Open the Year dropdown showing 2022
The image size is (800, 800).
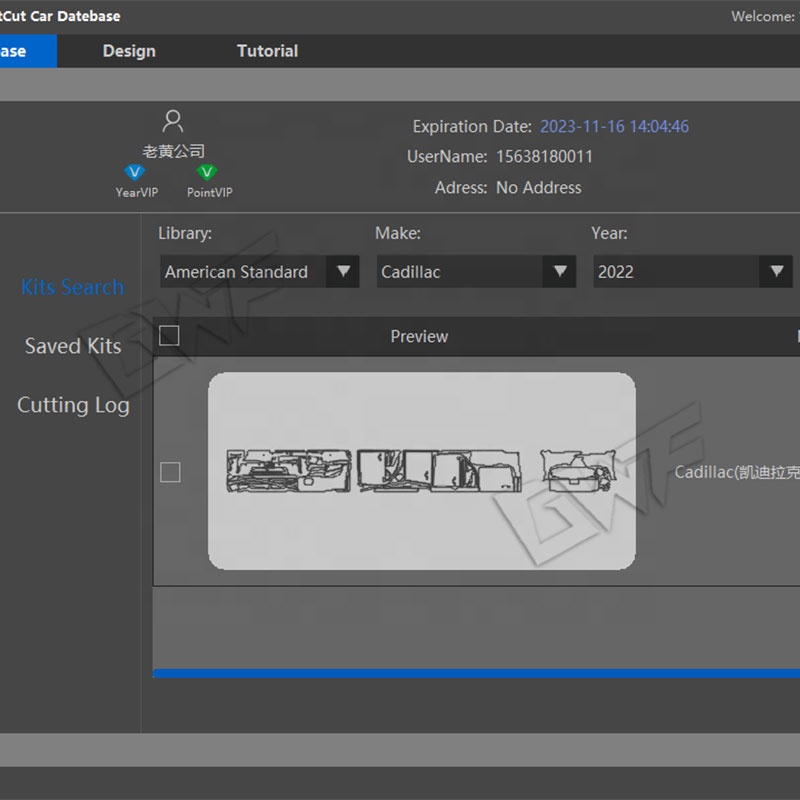(692, 272)
